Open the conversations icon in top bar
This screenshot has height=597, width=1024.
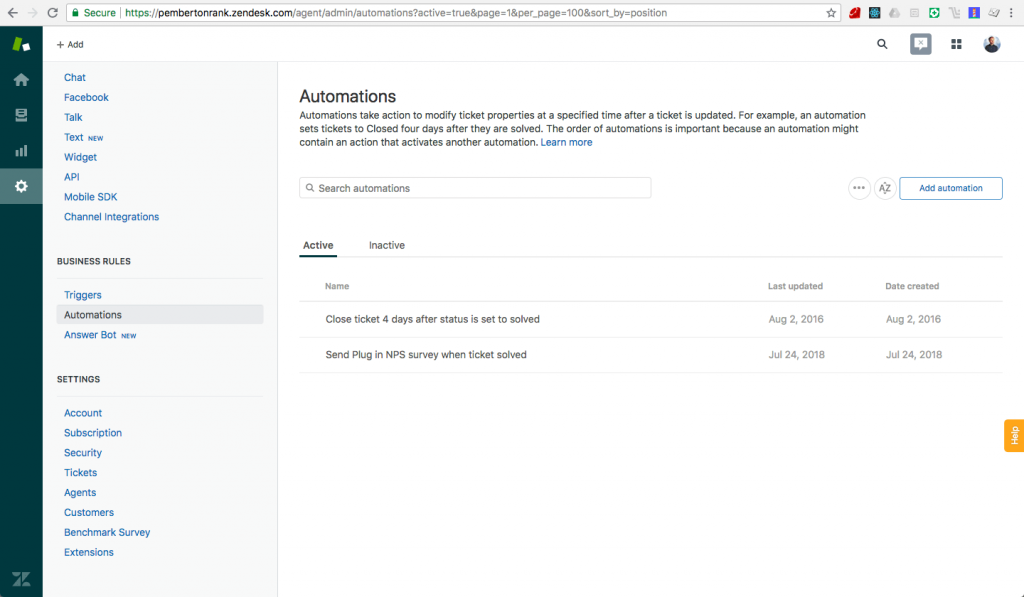(x=920, y=44)
